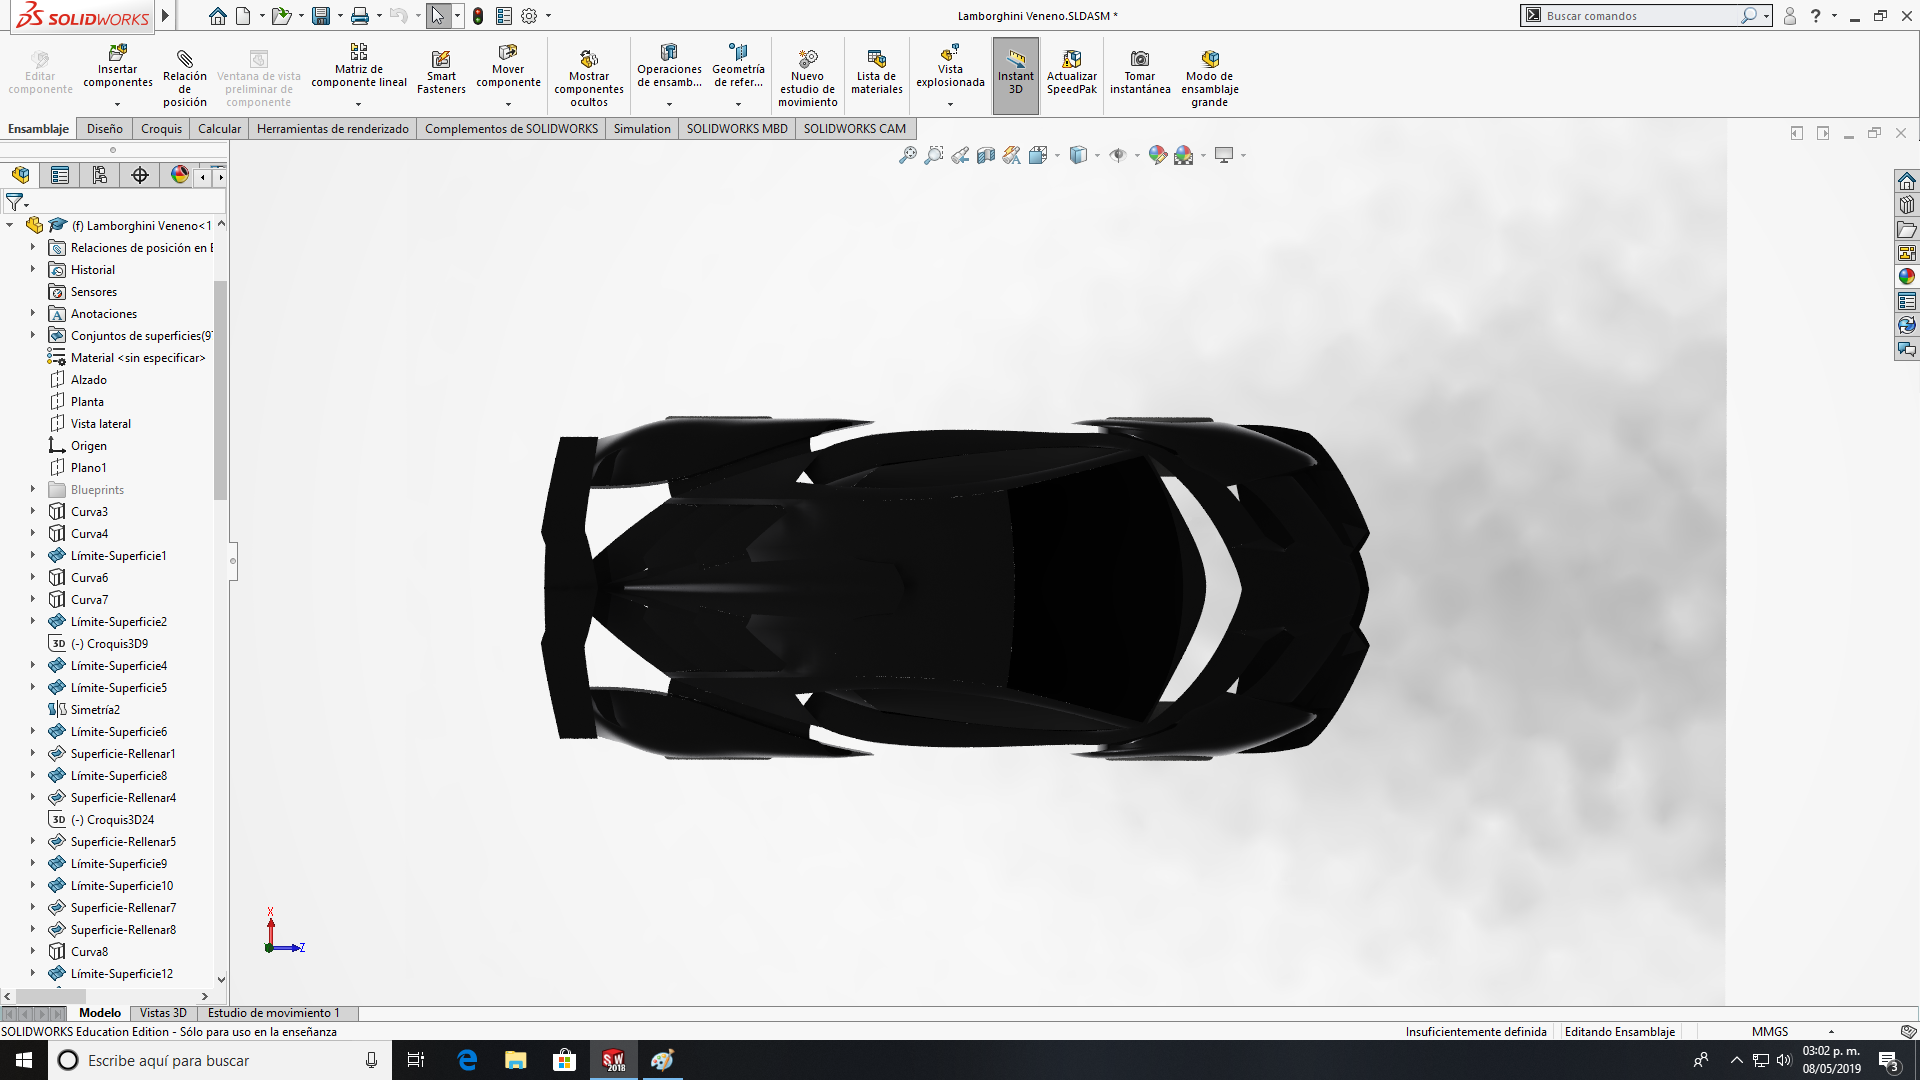Open Display Style dropdown arrow
This screenshot has width=1920, height=1080.
[x=1097, y=155]
